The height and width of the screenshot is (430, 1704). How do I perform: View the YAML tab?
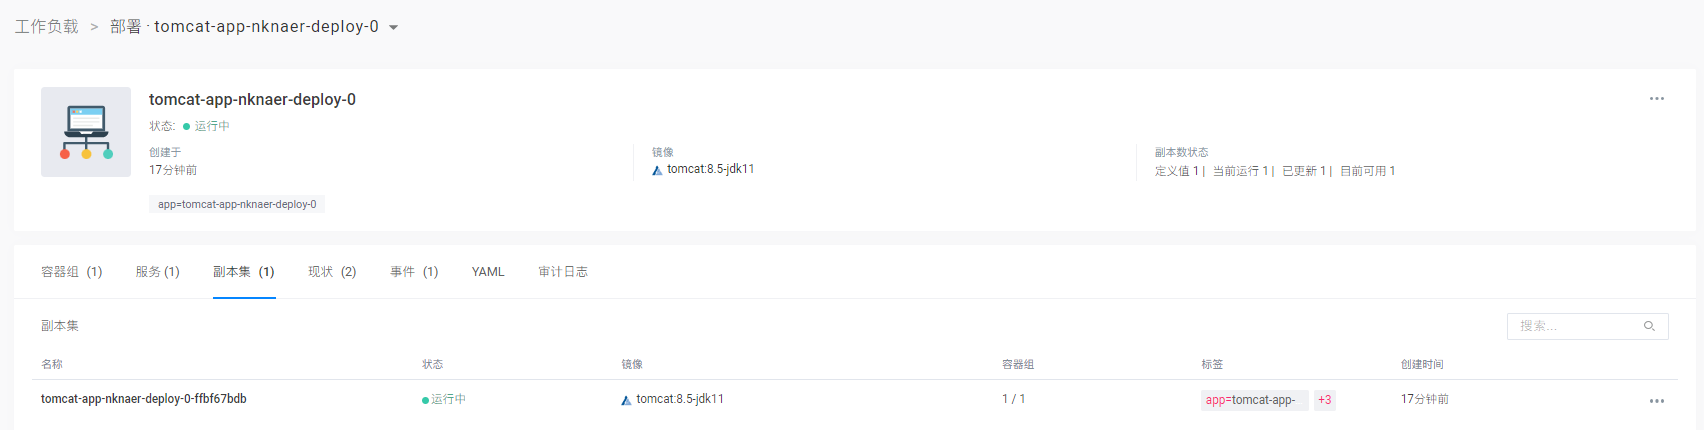488,272
